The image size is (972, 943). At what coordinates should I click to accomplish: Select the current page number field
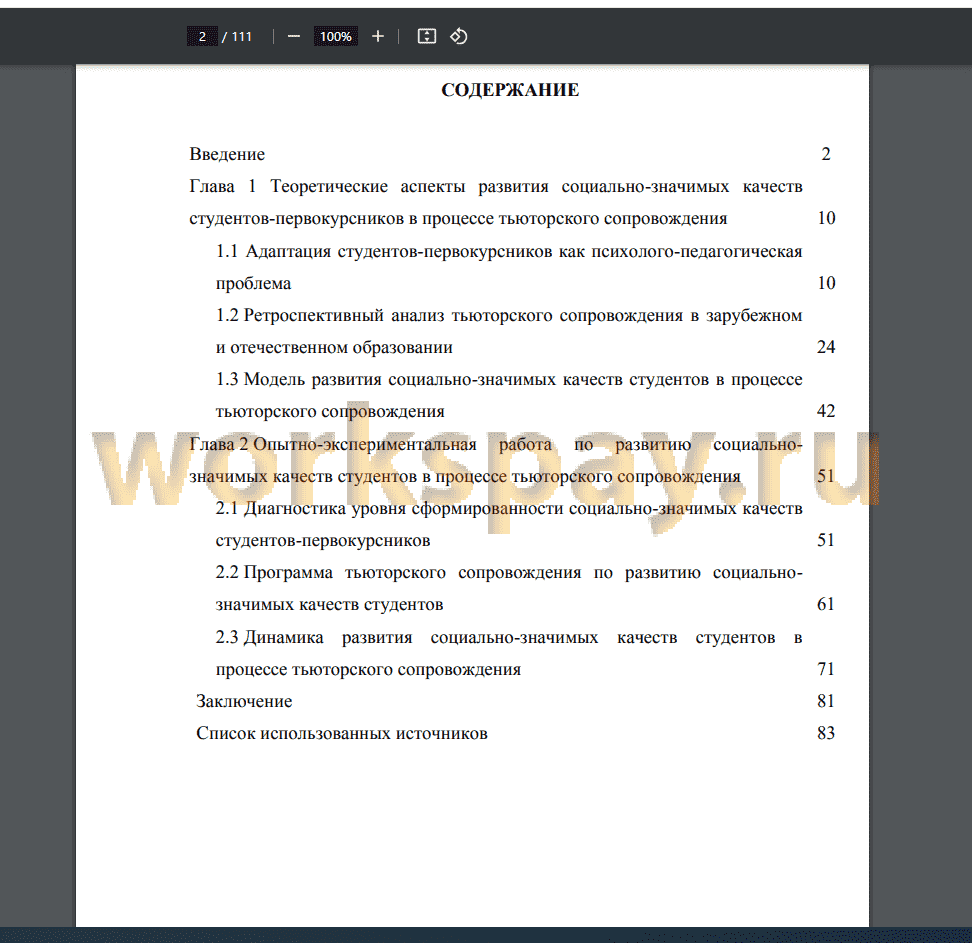point(202,37)
